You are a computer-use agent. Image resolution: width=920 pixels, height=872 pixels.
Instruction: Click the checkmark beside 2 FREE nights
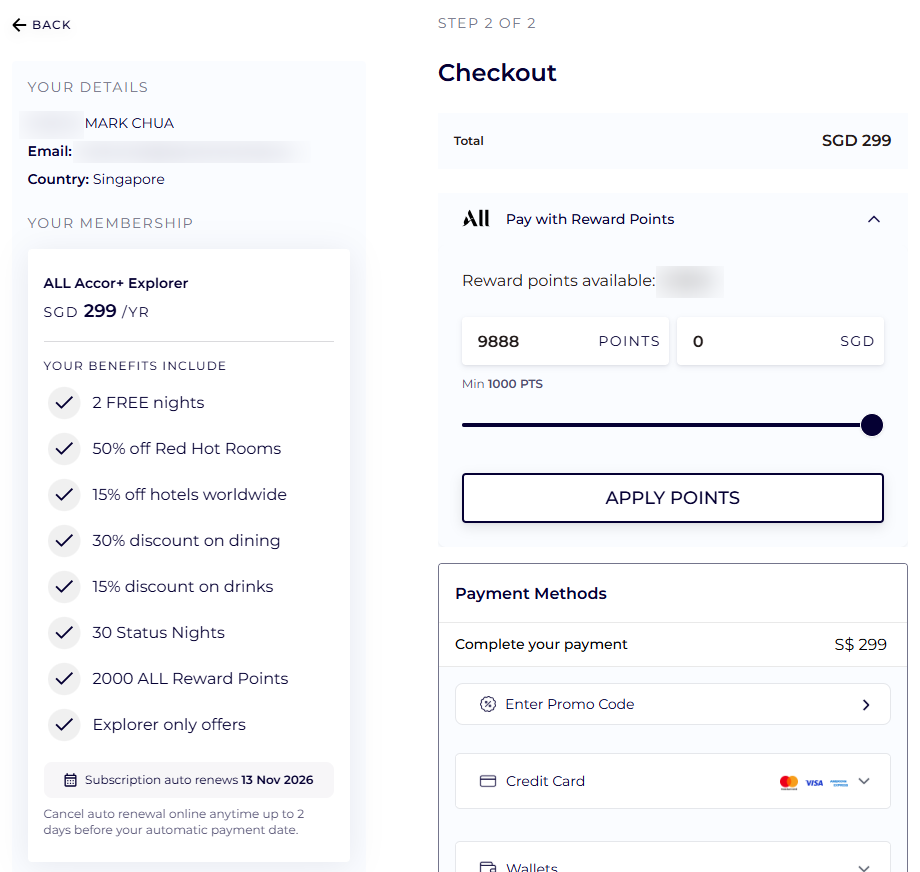pos(65,403)
